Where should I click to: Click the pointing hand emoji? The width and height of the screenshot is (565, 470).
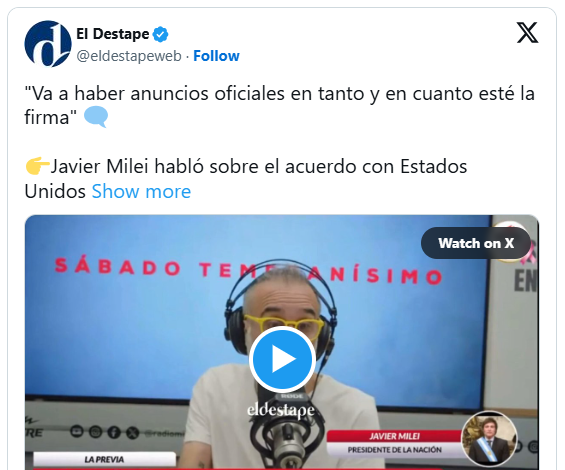pos(37,166)
